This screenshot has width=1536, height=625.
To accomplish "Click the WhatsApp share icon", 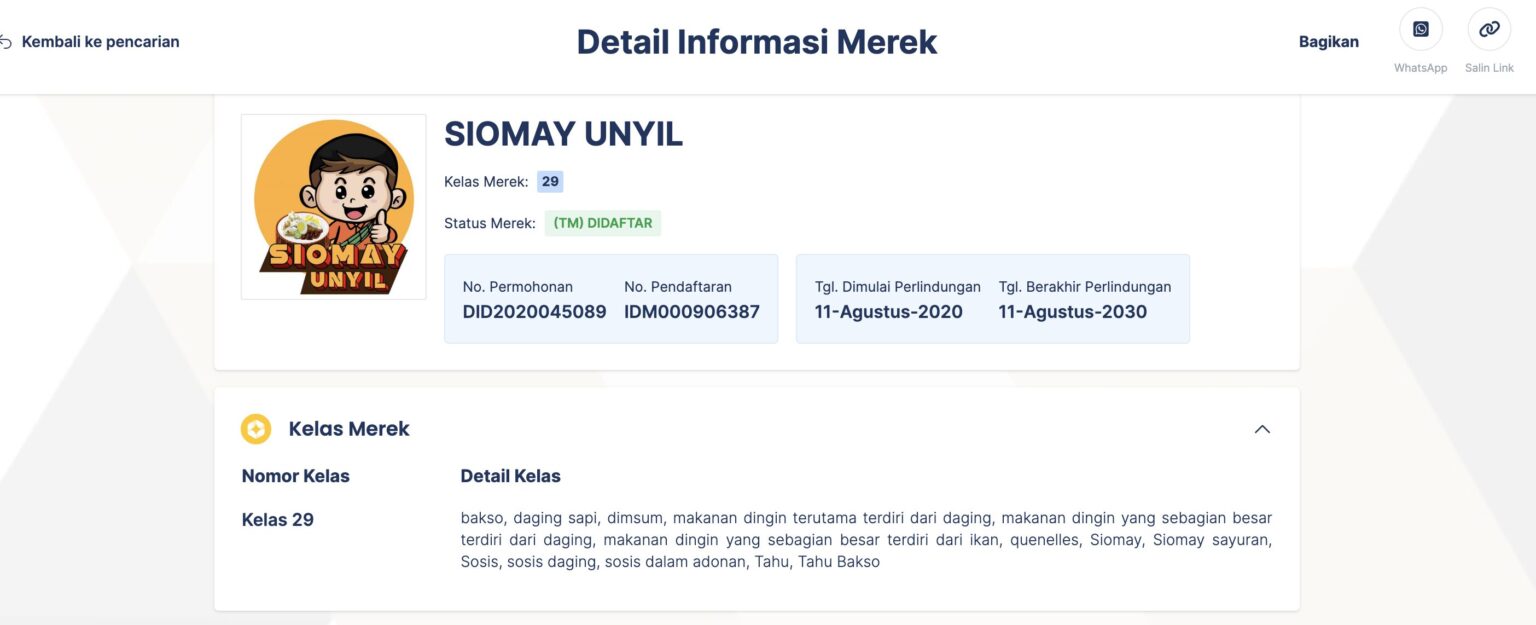I will [x=1420, y=28].
